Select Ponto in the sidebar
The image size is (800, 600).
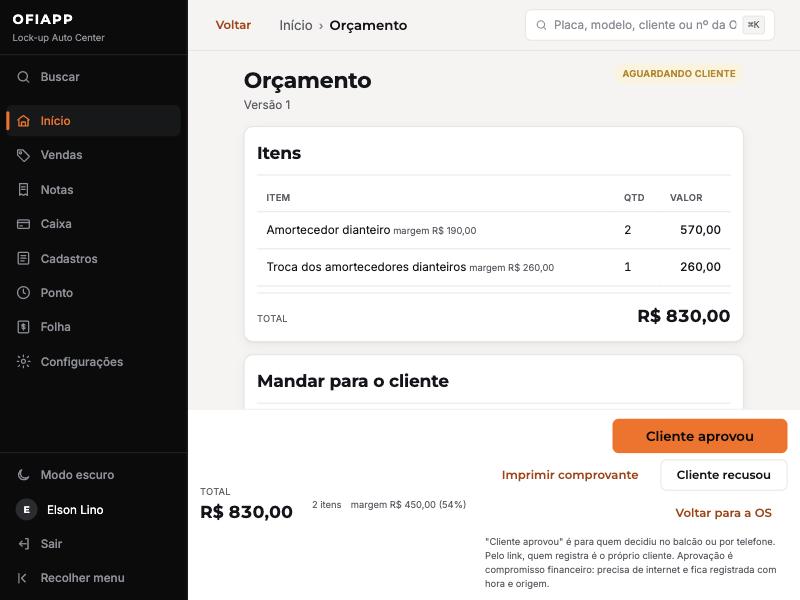click(x=93, y=293)
